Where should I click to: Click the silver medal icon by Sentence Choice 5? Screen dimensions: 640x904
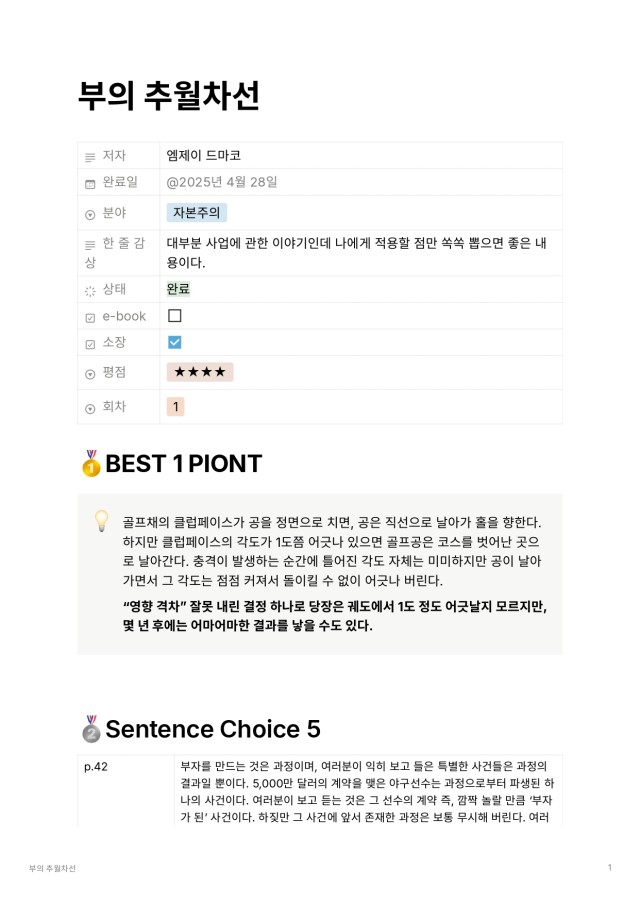pos(91,728)
